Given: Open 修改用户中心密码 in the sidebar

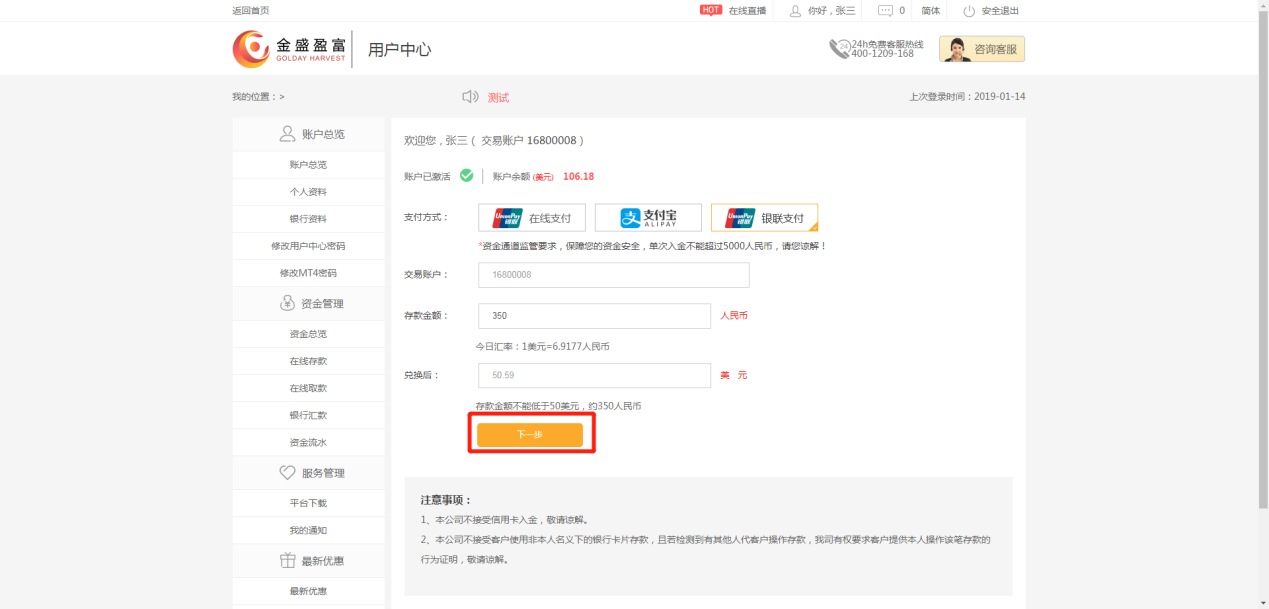Looking at the screenshot, I should (308, 246).
